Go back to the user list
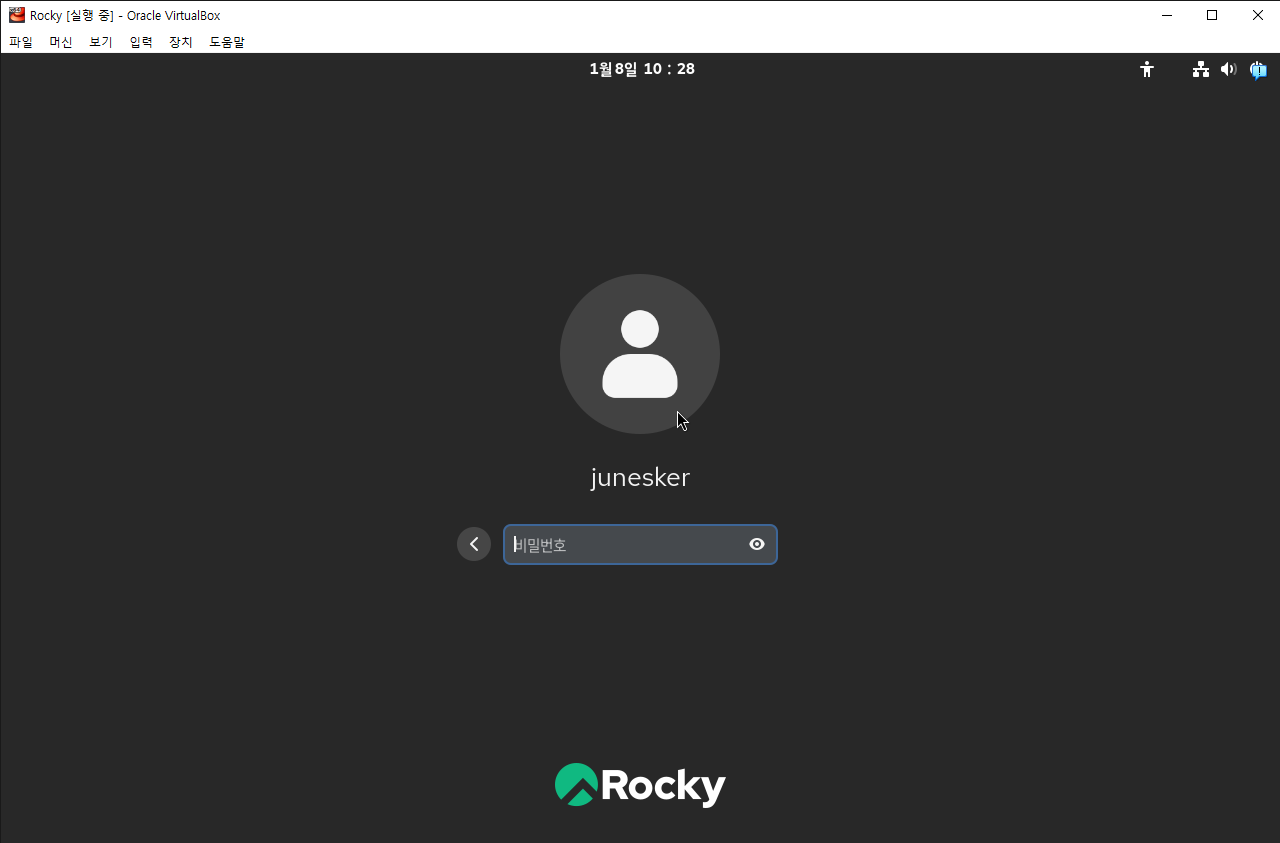 [474, 544]
